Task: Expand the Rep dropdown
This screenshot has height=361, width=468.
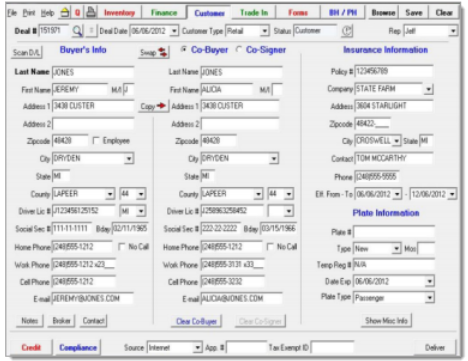Action: (453, 31)
